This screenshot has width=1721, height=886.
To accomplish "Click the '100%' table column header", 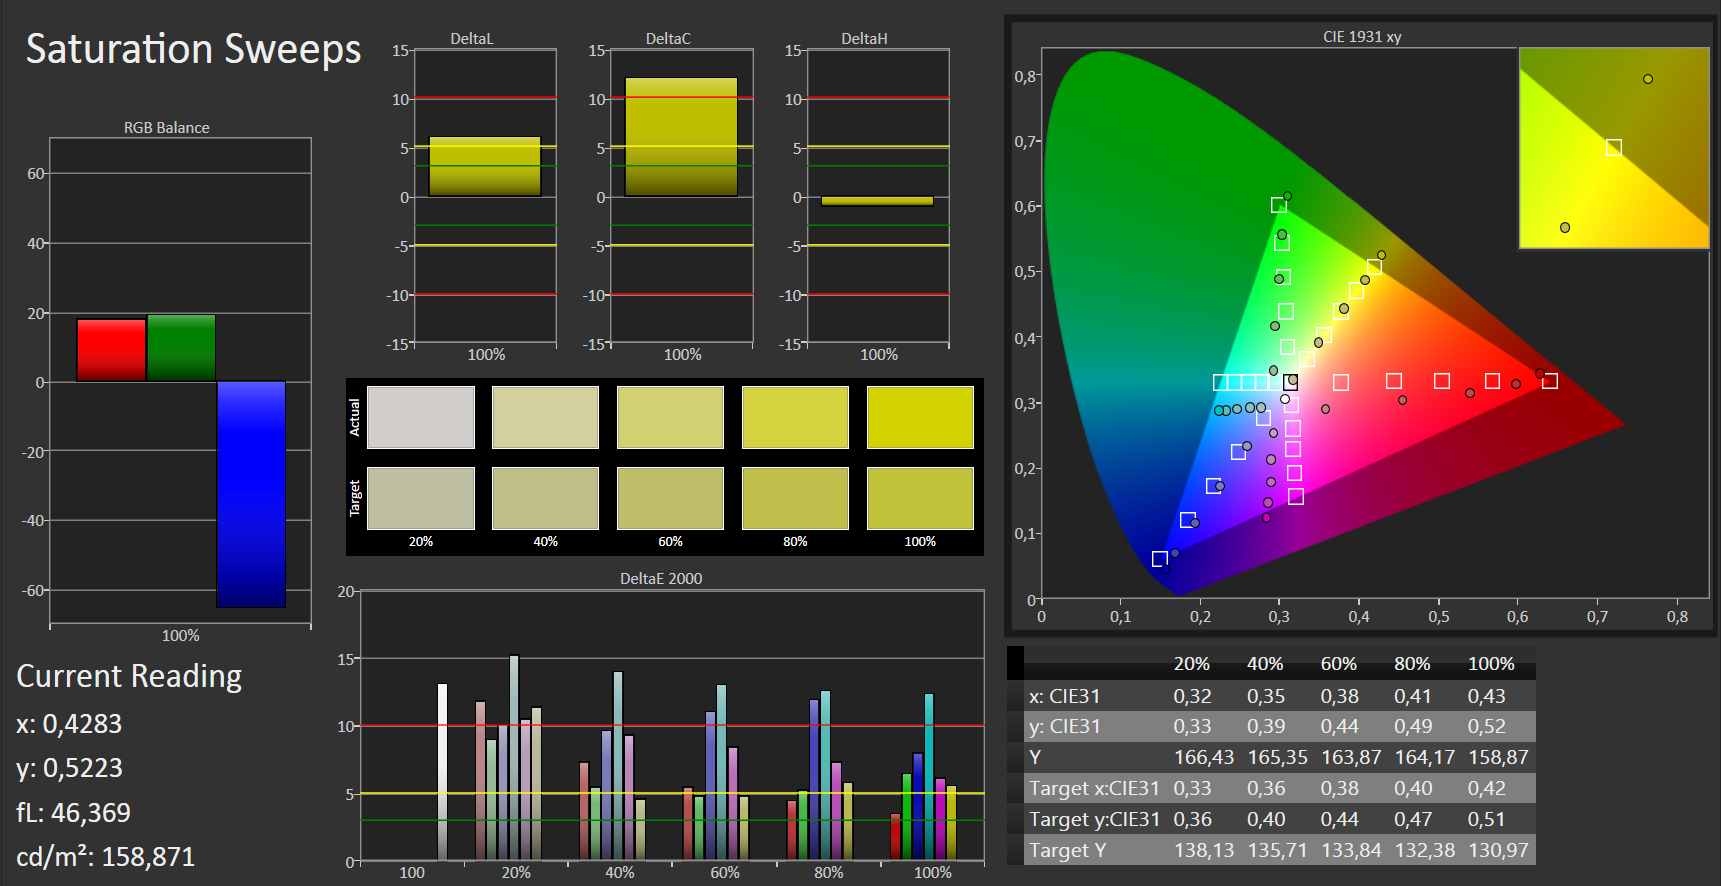I will coord(1491,664).
